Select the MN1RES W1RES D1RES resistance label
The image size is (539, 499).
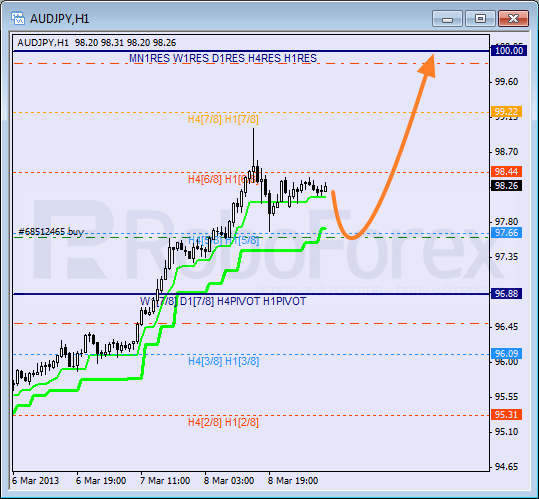pyautogui.click(x=223, y=58)
